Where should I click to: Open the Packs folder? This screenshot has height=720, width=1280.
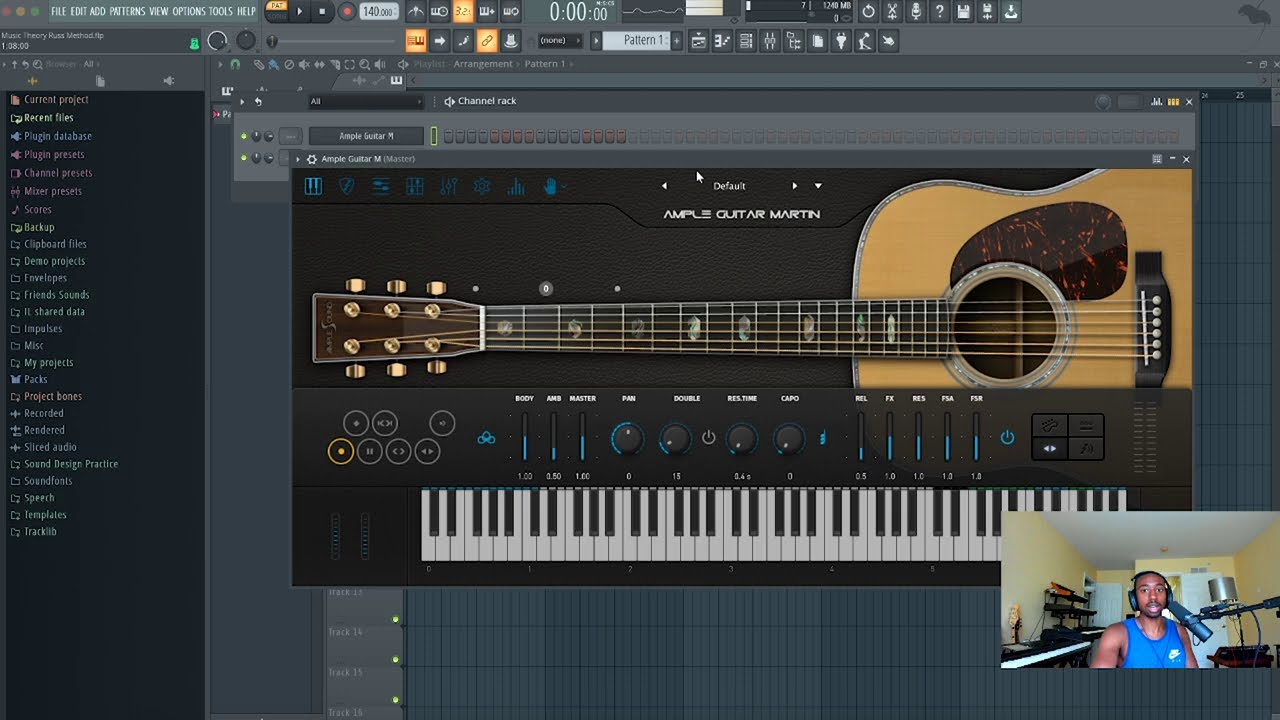click(x=35, y=380)
